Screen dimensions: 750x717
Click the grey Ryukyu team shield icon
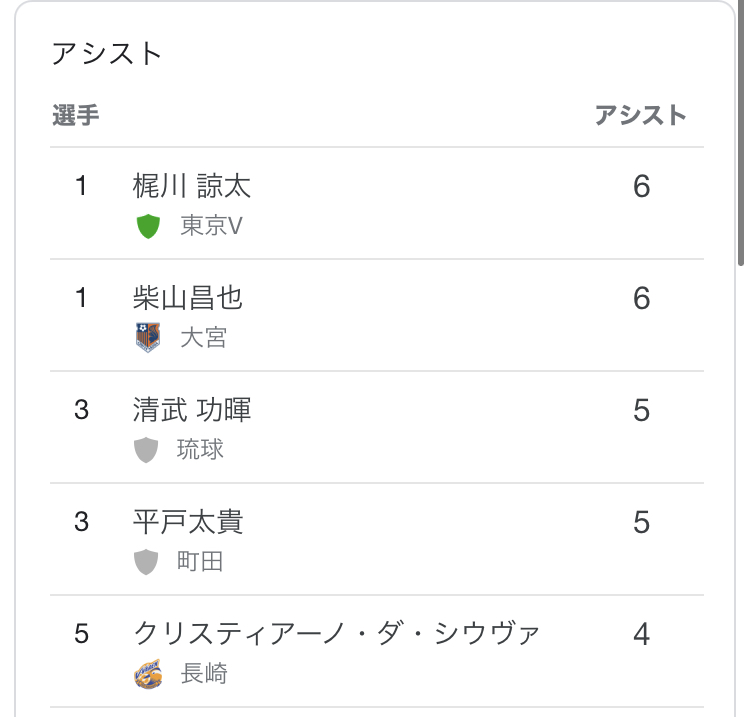point(147,450)
